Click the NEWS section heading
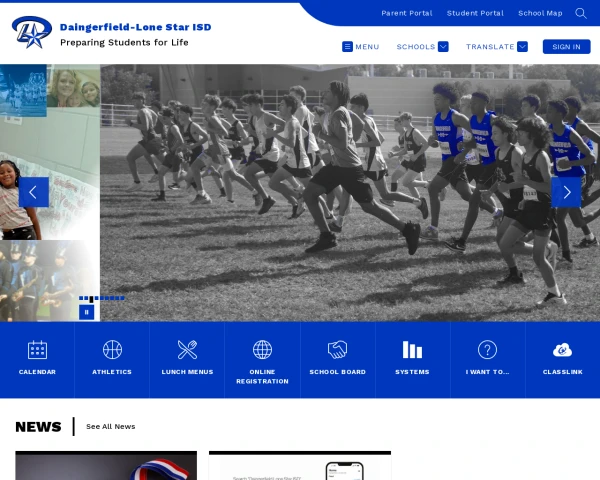 pos(38,426)
